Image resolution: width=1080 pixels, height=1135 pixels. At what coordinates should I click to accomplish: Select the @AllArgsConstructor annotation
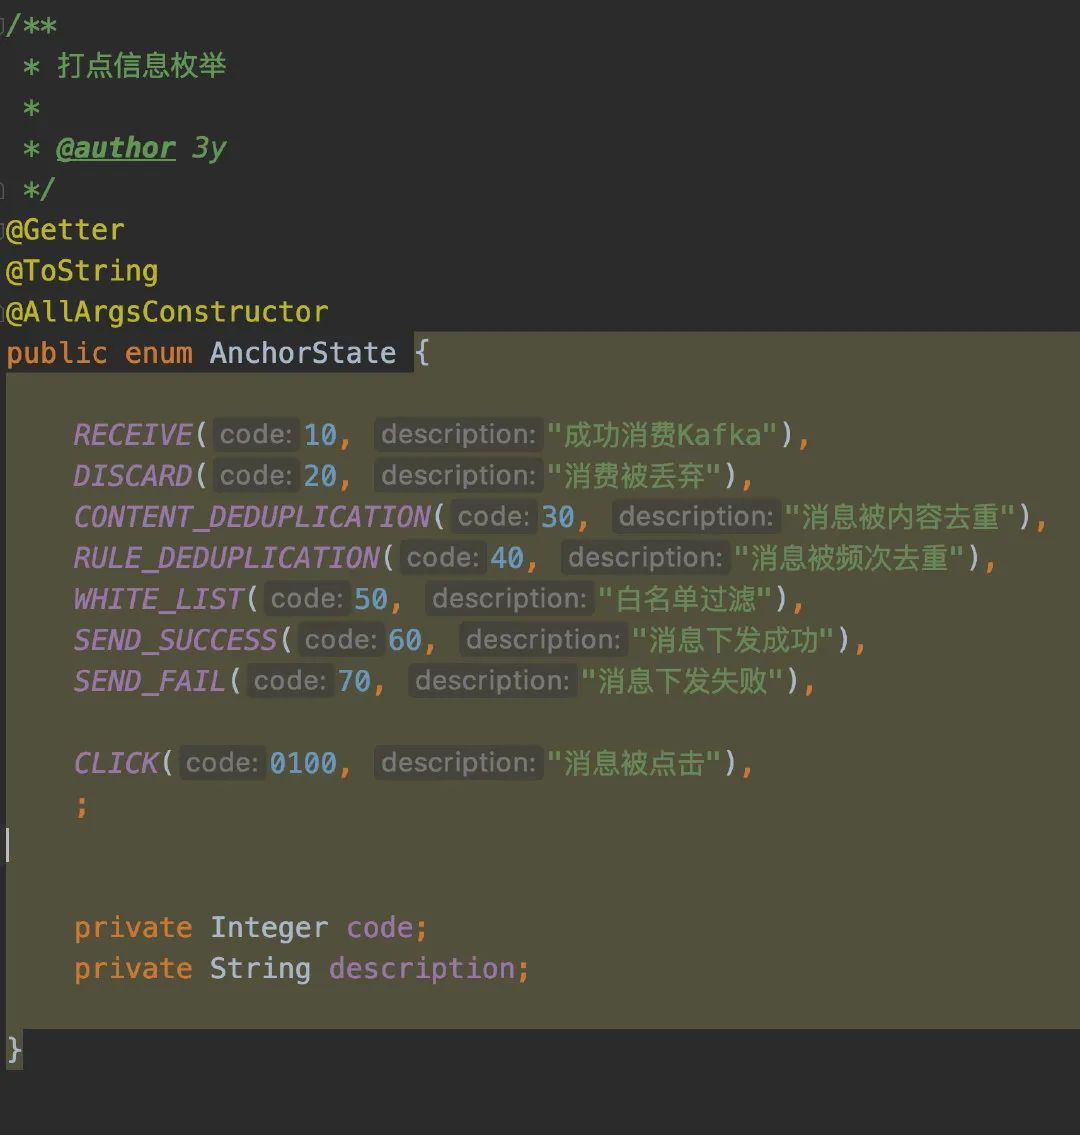167,312
